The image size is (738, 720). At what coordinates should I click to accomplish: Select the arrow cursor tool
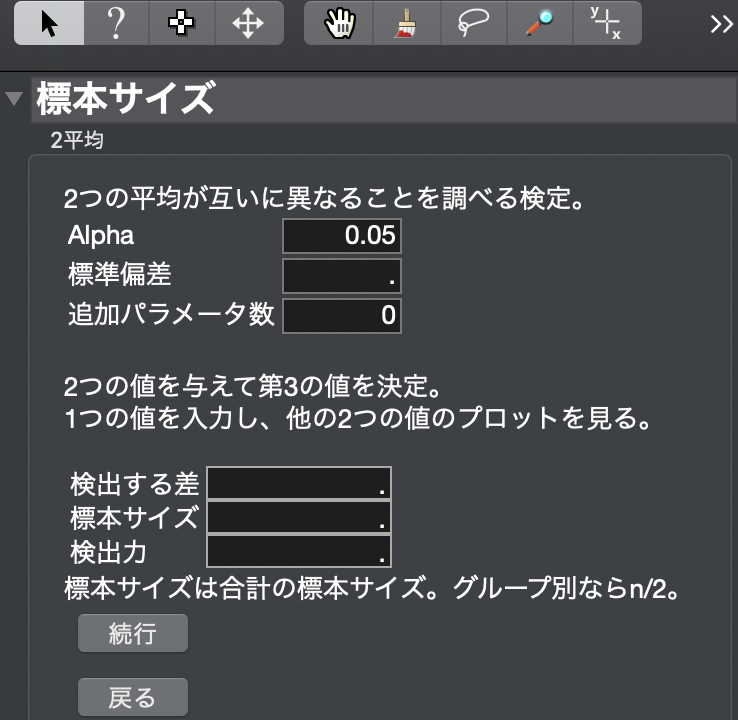coord(49,23)
